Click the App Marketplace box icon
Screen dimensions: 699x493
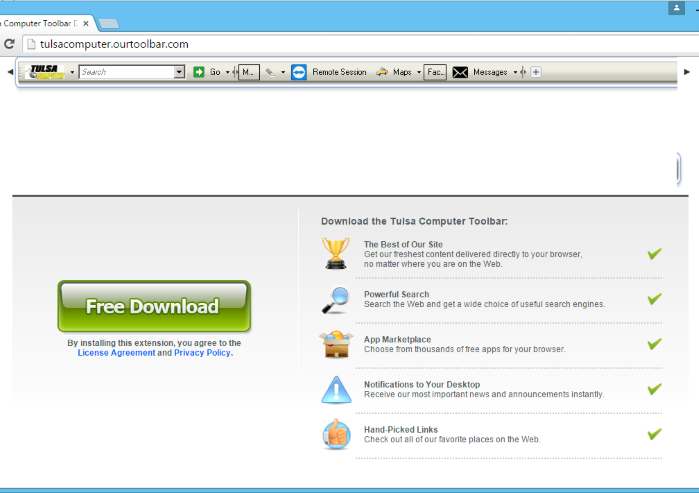point(336,344)
